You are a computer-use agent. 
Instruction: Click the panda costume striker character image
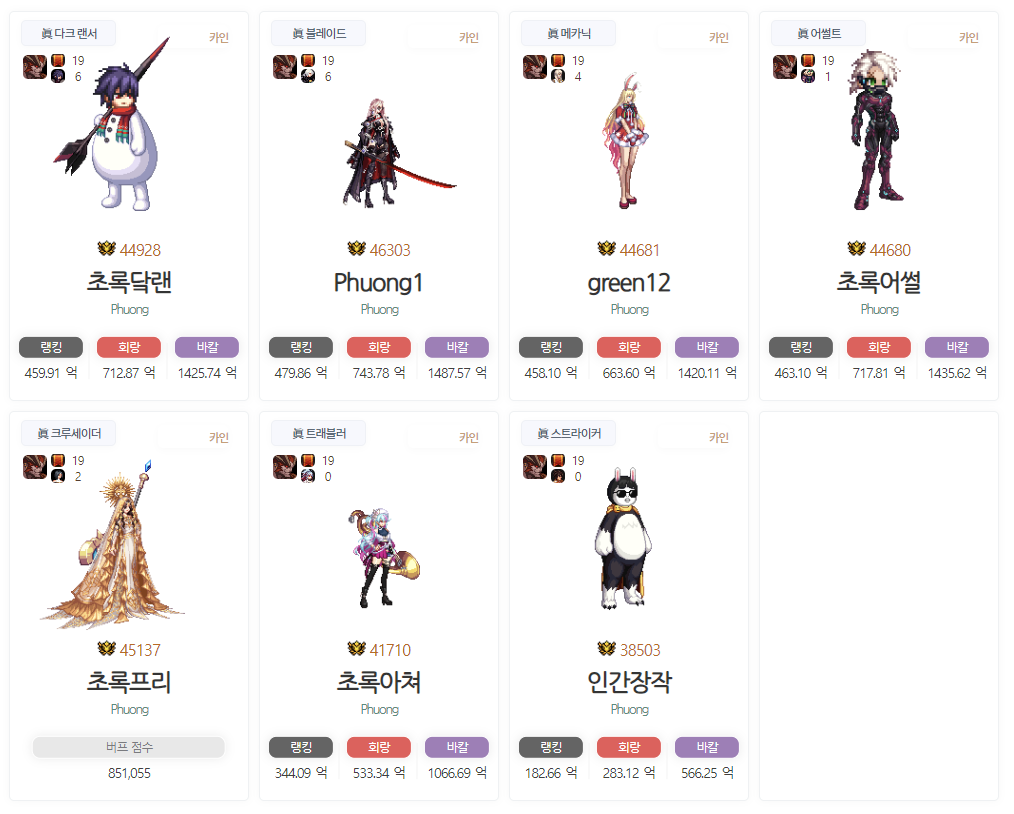click(x=622, y=539)
